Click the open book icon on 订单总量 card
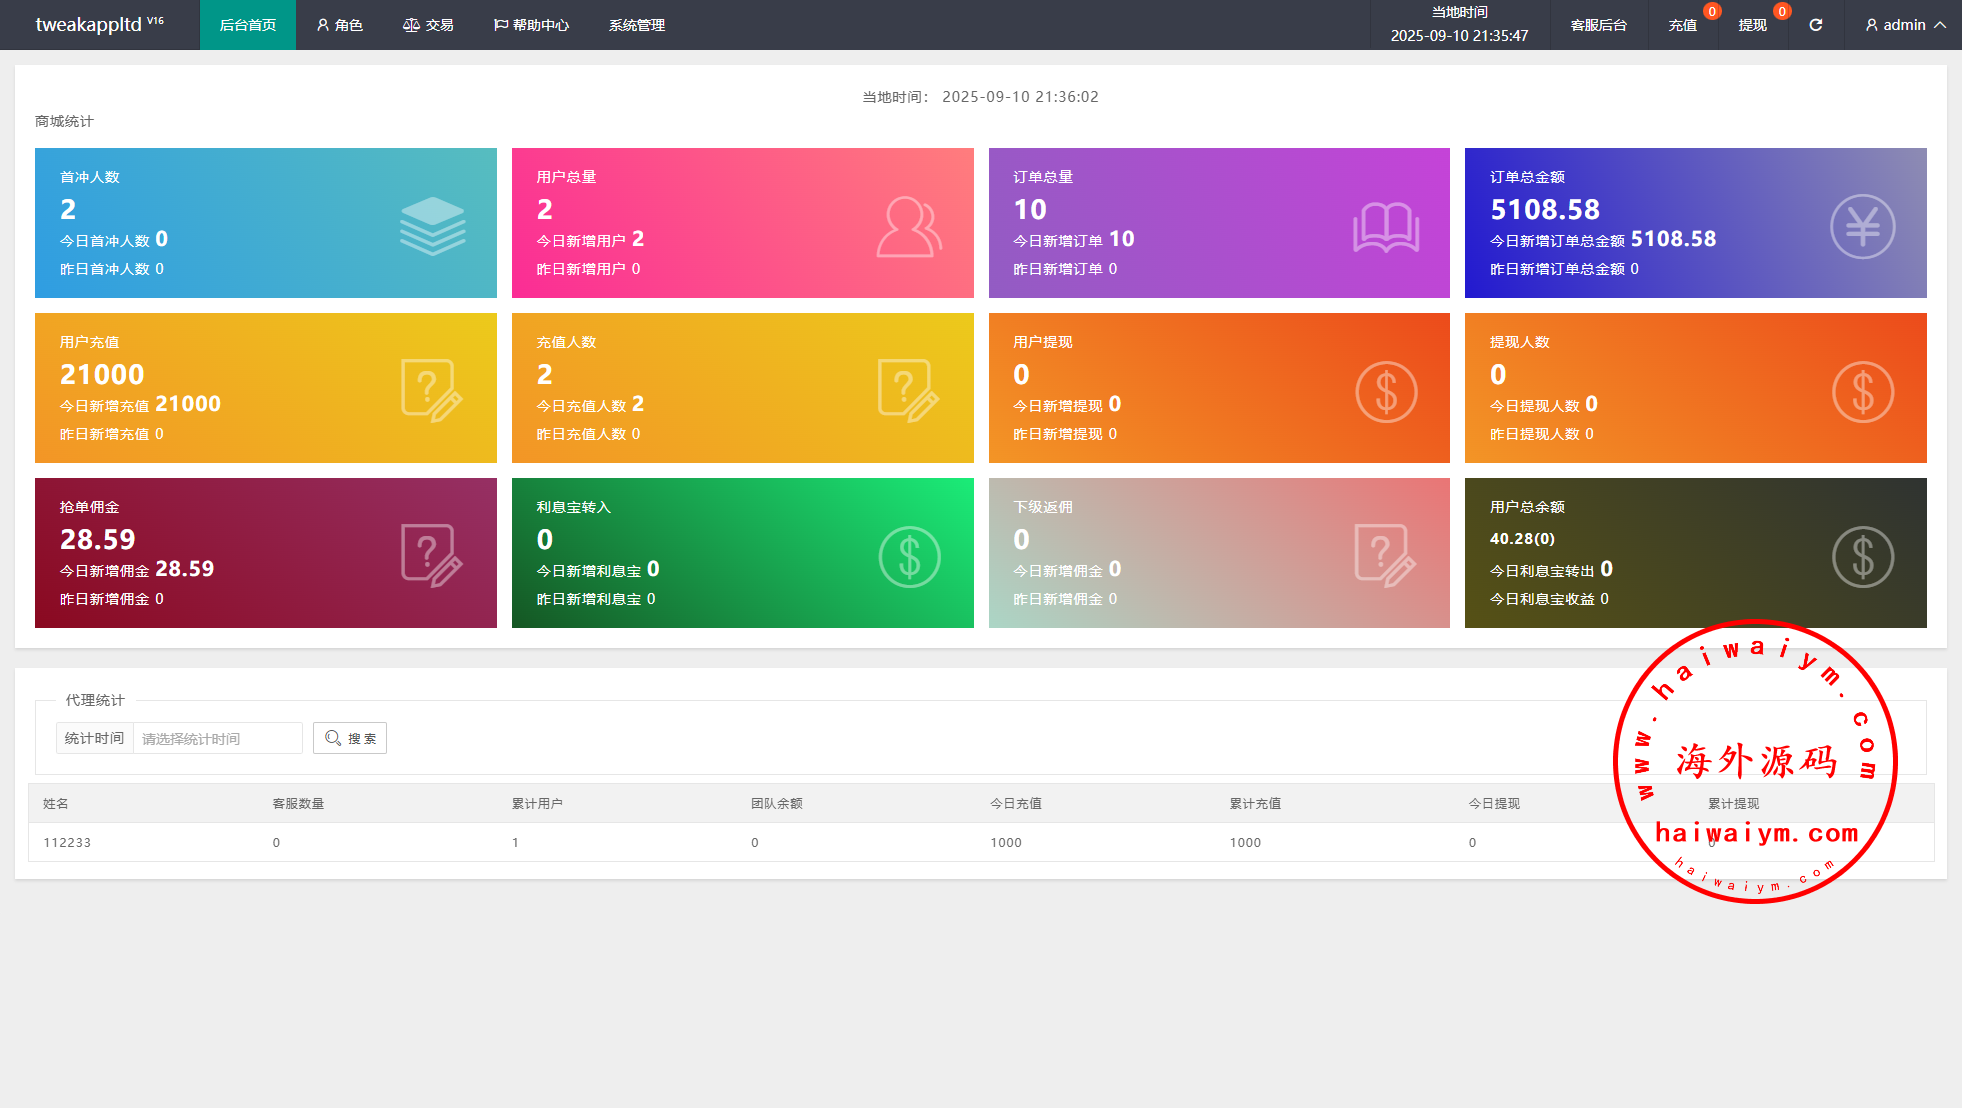 pyautogui.click(x=1386, y=228)
